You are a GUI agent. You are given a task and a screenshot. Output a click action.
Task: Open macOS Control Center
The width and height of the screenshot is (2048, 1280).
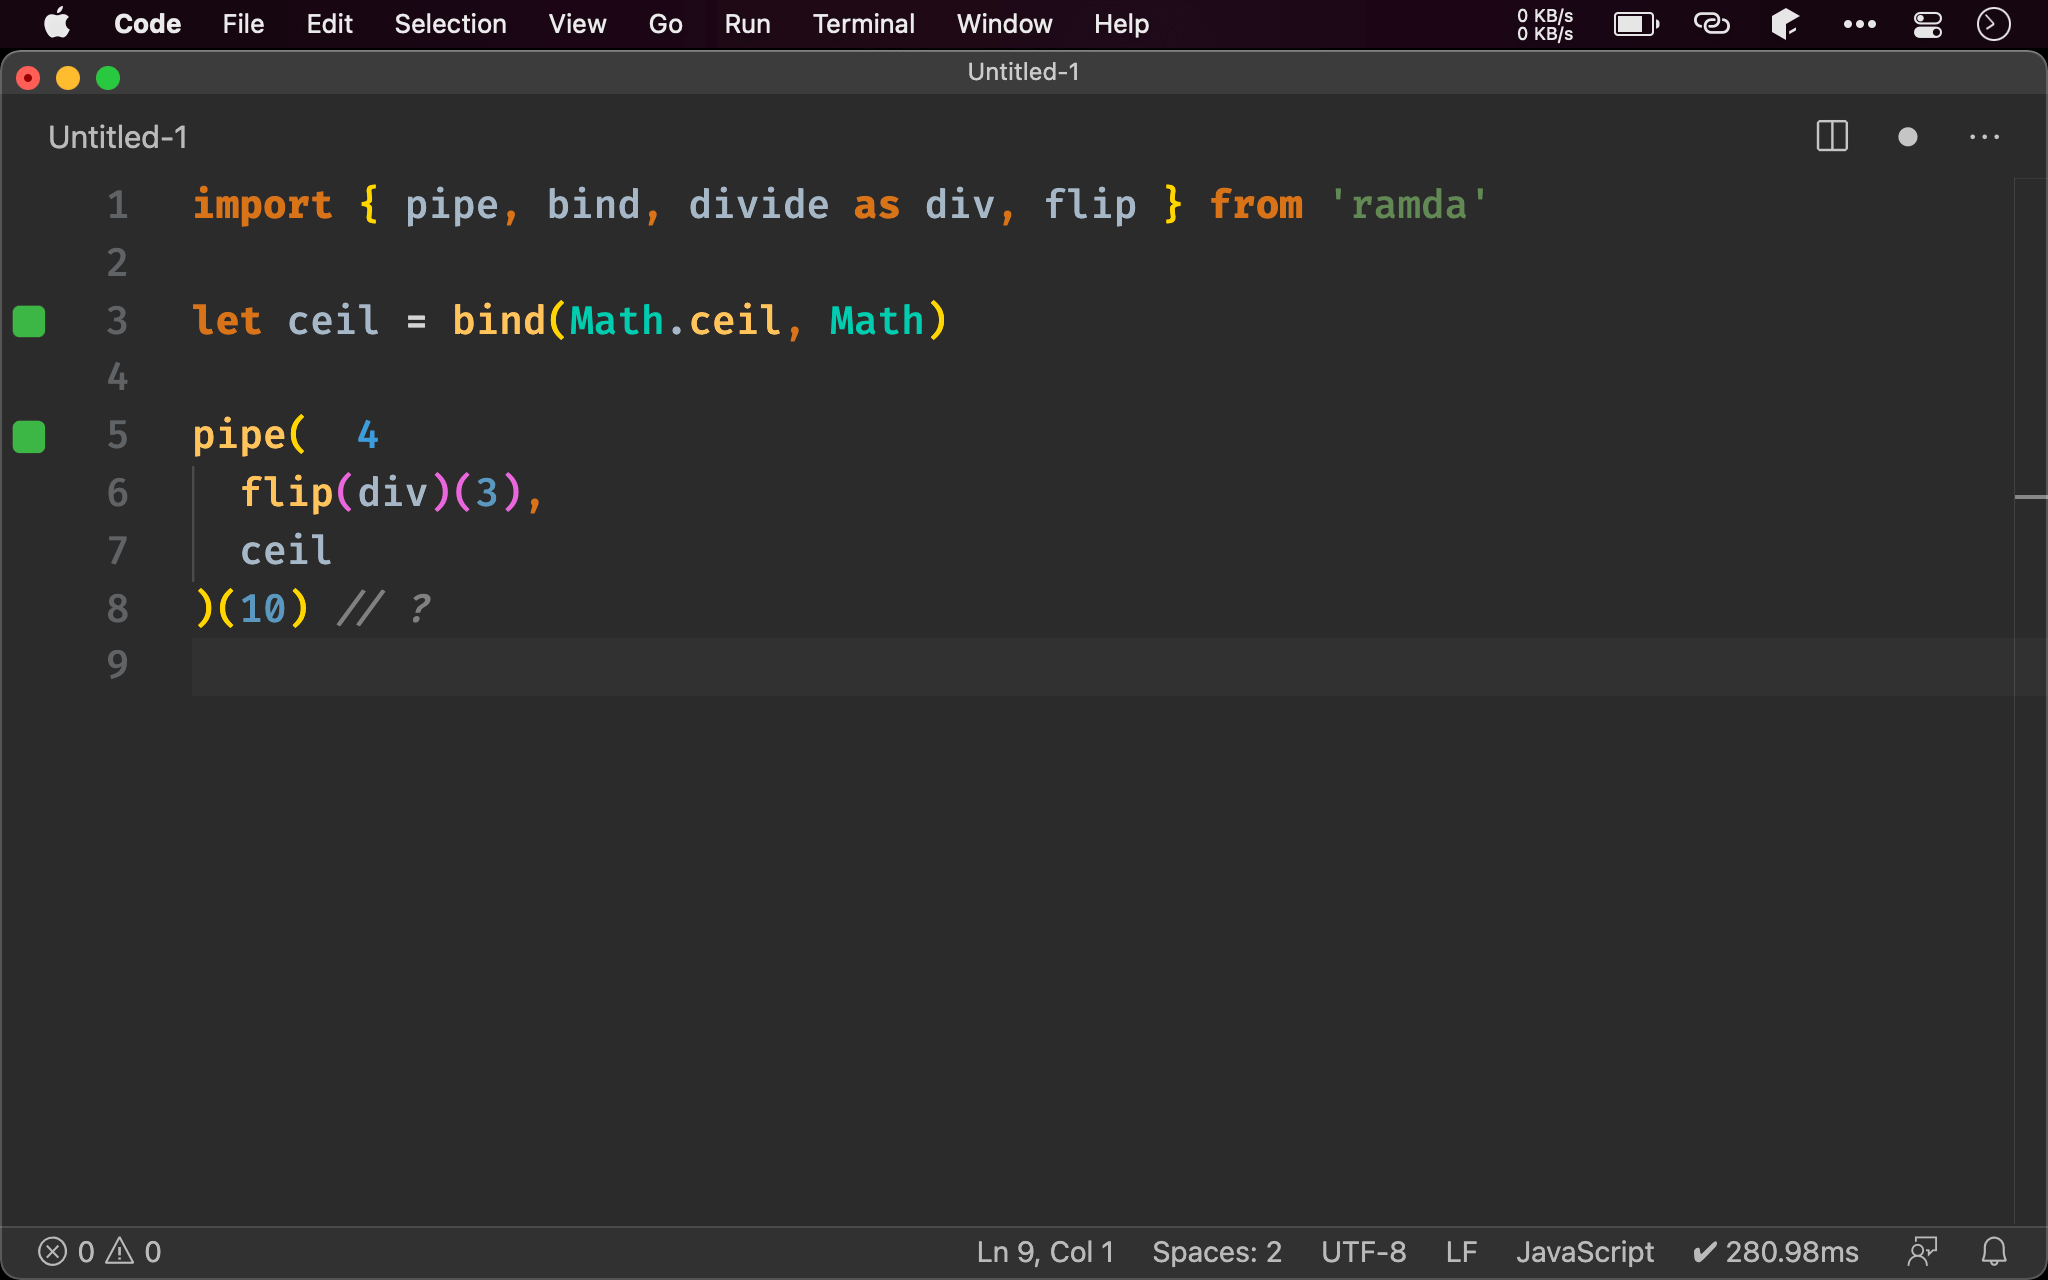(1927, 24)
